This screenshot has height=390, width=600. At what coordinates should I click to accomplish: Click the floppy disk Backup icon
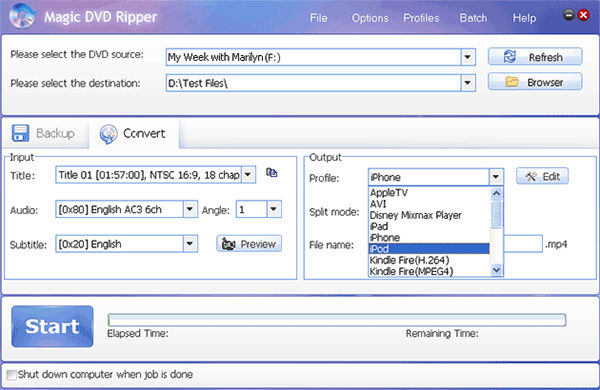point(20,133)
